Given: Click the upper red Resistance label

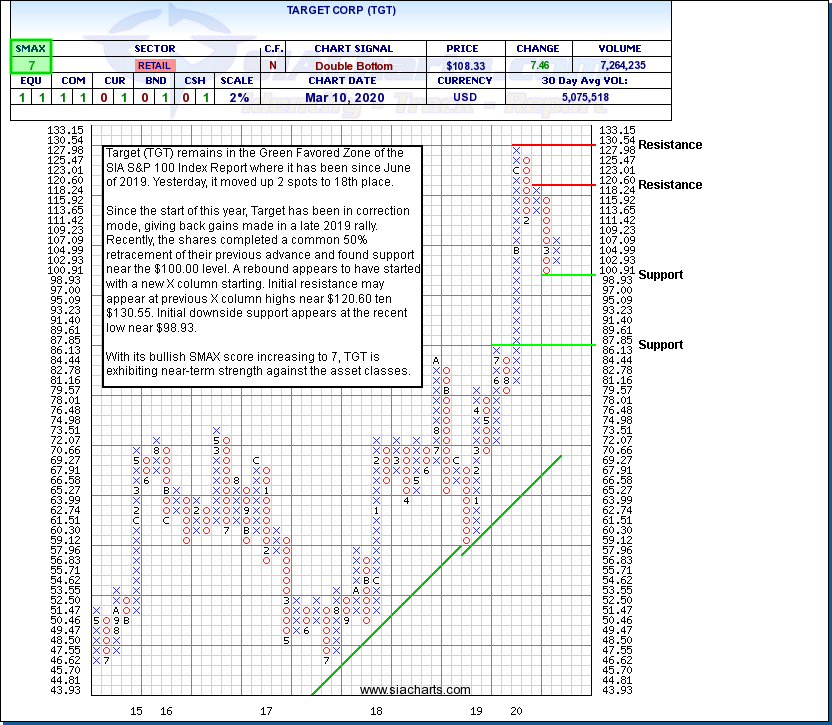Looking at the screenshot, I should [x=670, y=145].
